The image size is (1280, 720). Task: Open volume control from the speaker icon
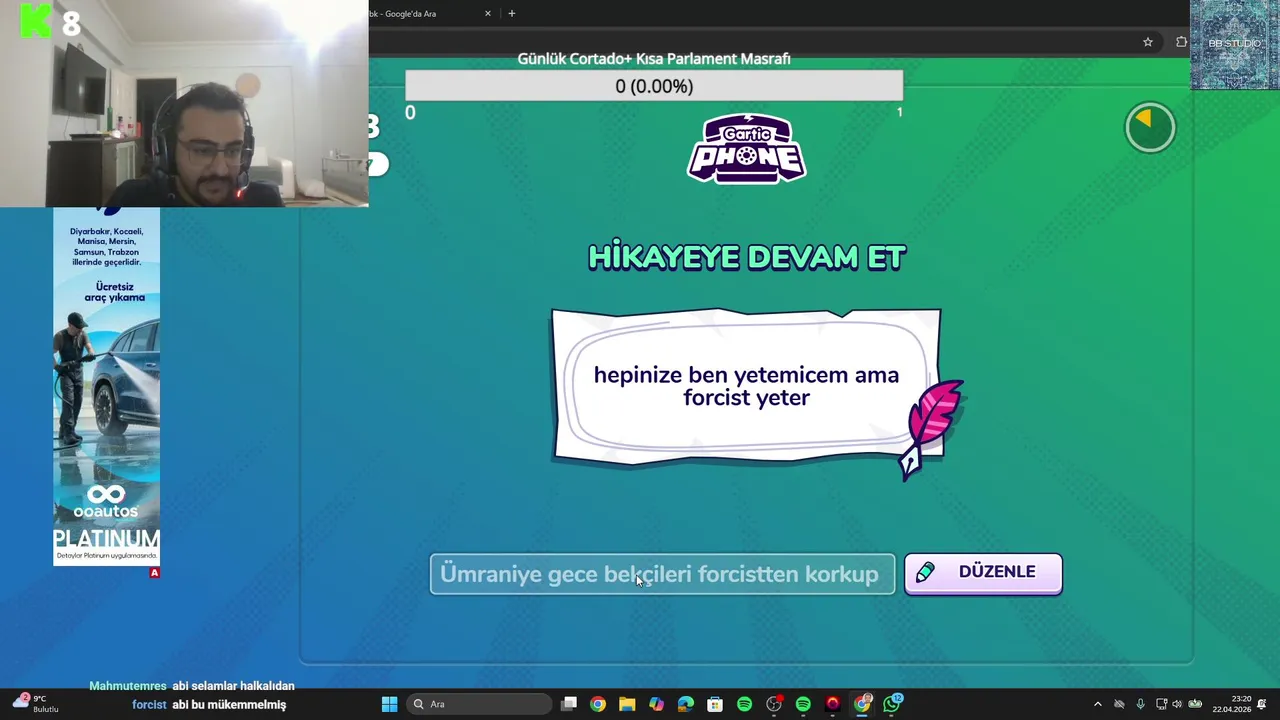point(1176,704)
